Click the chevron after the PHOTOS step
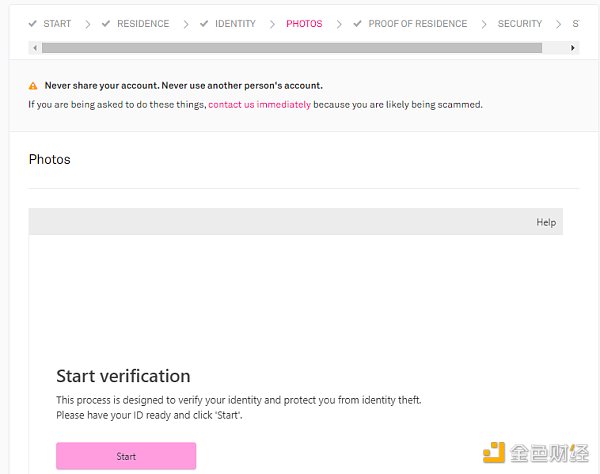600x474 pixels. pos(338,23)
